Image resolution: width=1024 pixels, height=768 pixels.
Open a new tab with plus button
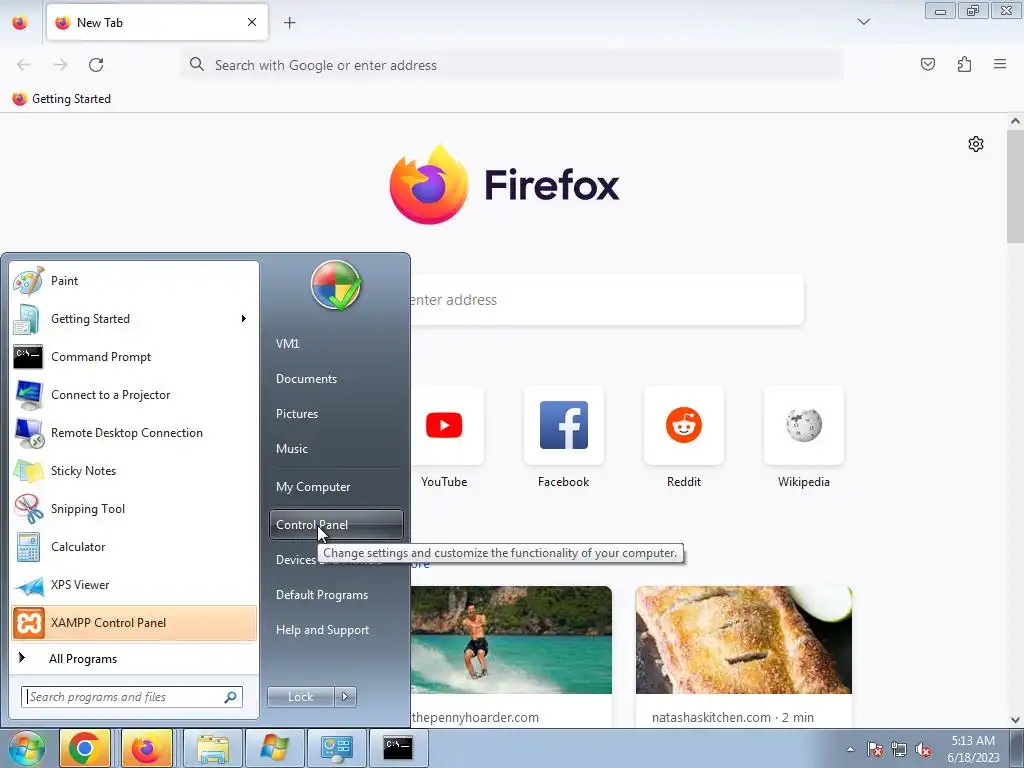[289, 23]
